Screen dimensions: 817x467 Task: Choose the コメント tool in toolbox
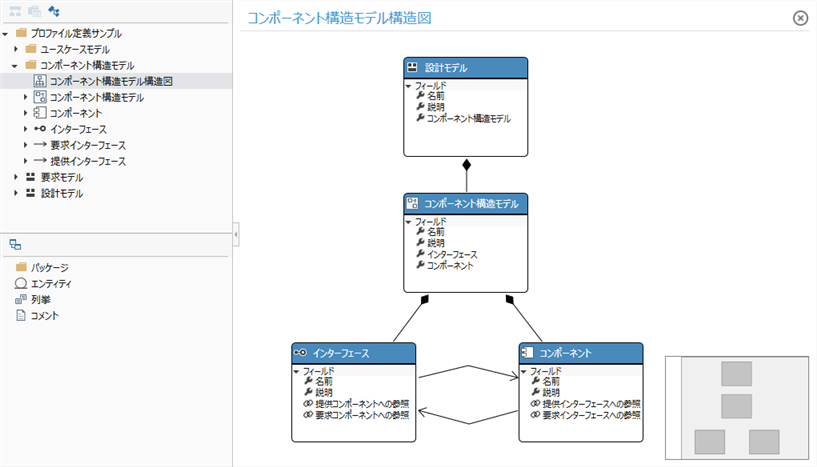click(x=45, y=315)
